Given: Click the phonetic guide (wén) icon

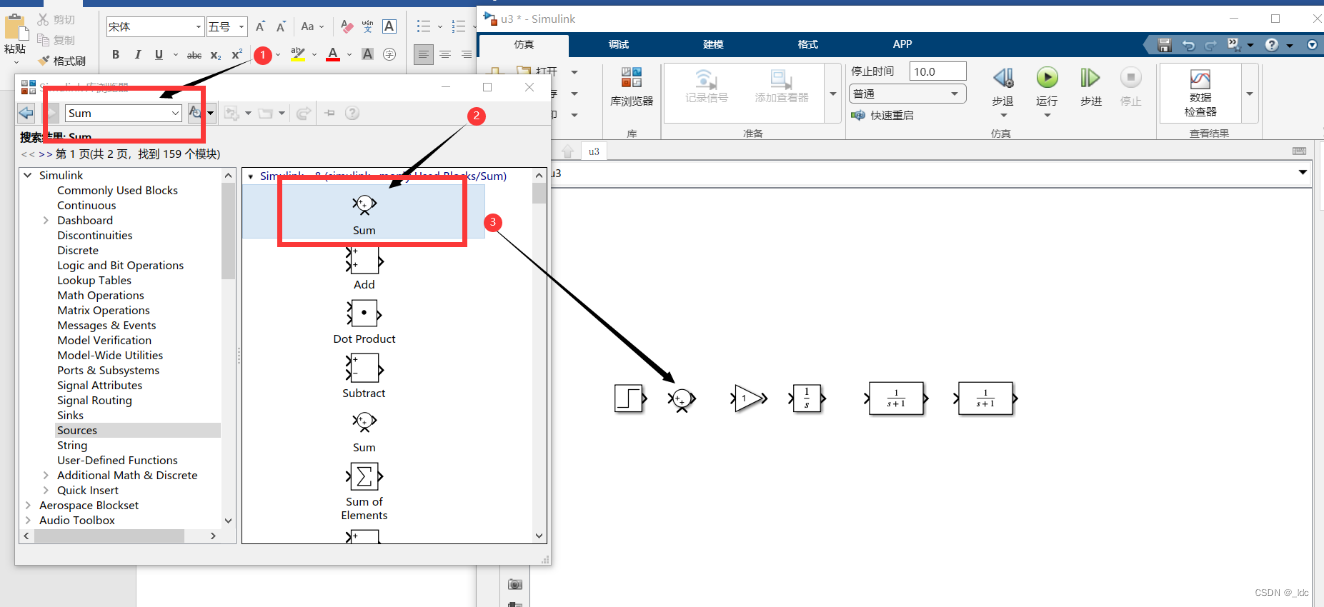Looking at the screenshot, I should tap(368, 27).
